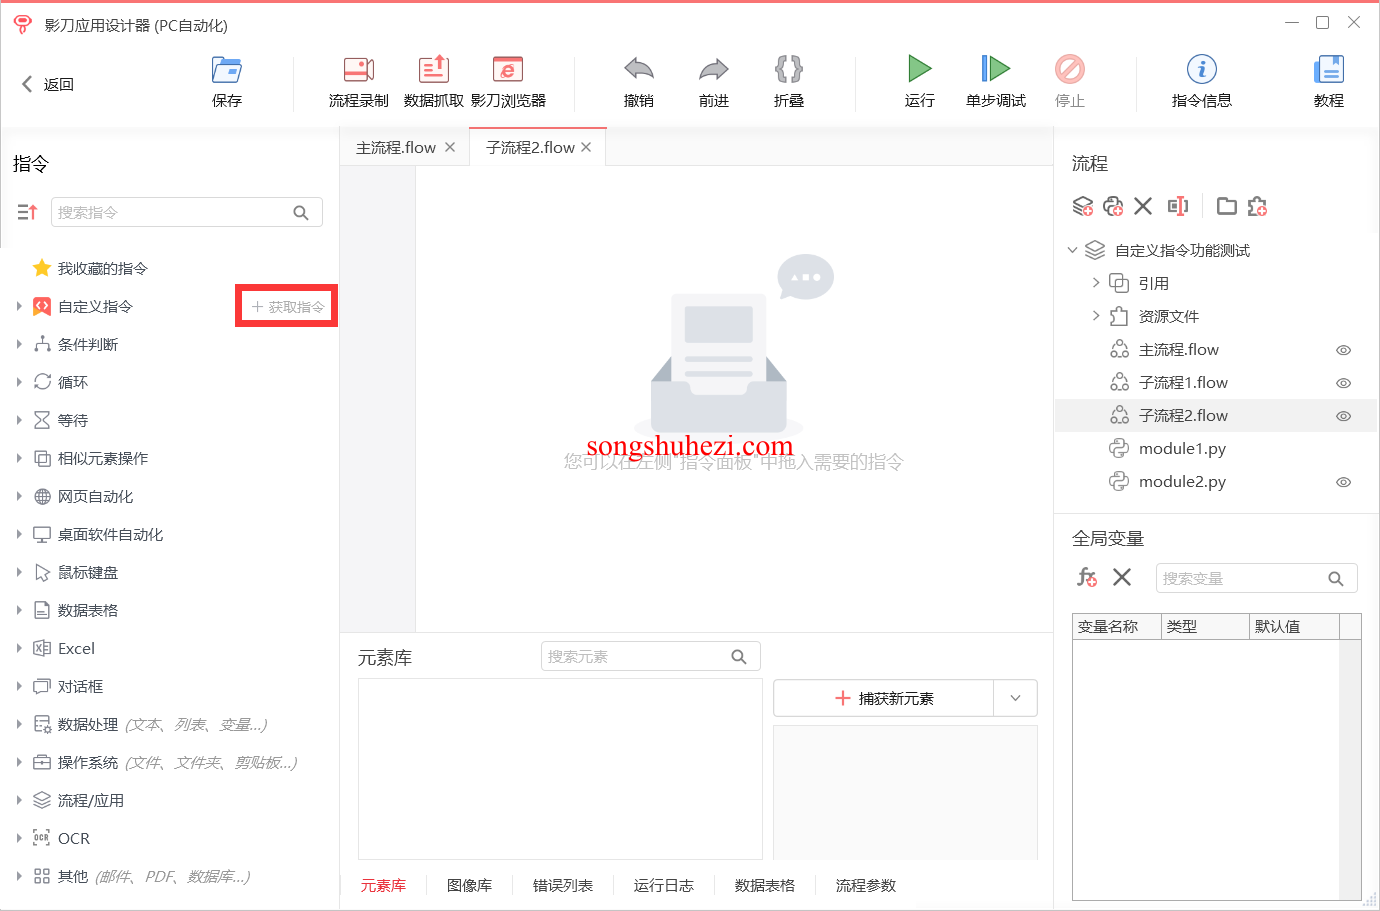Image resolution: width=1380 pixels, height=911 pixels.
Task: Expand the 引用 node in the flow tree
Action: tap(1096, 283)
